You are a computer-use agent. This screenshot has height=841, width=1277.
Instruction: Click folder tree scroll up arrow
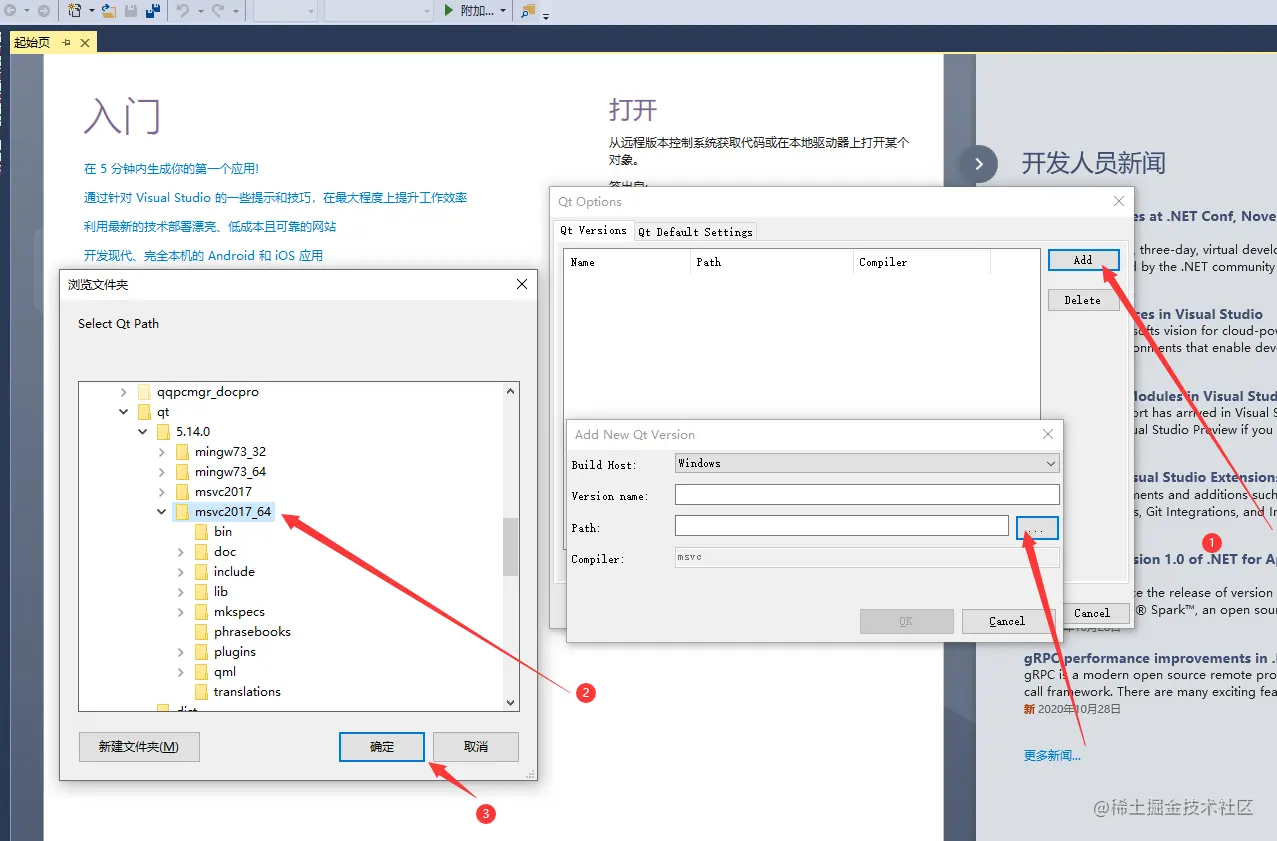click(x=510, y=392)
